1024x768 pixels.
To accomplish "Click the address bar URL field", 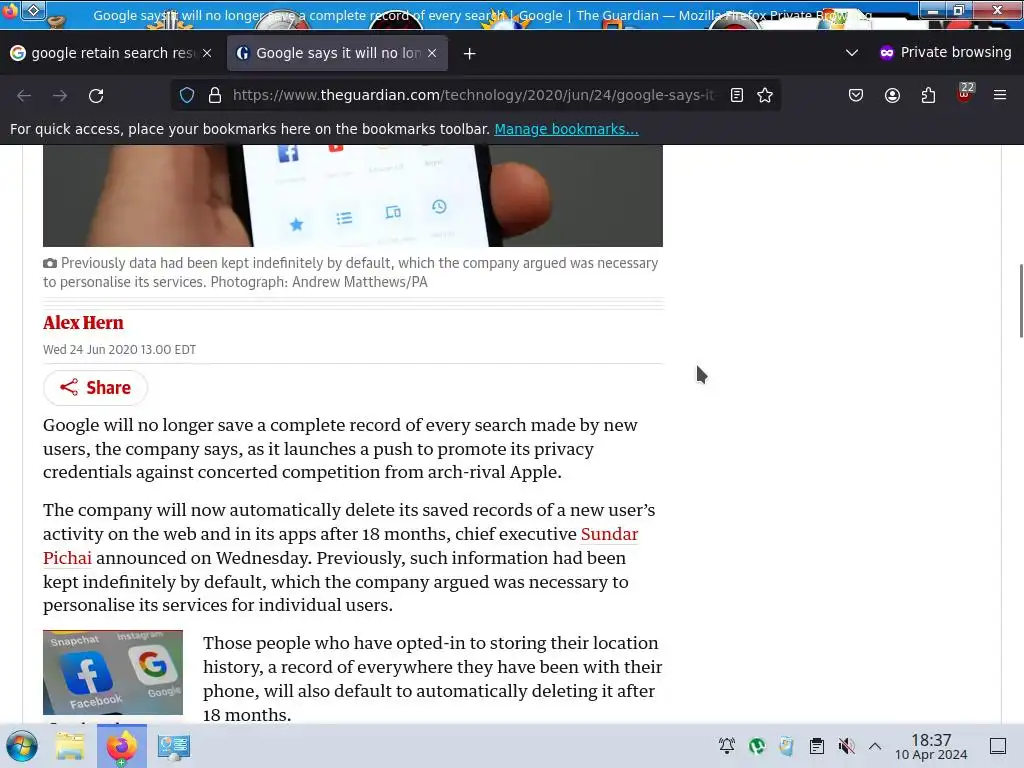I will point(473,95).
